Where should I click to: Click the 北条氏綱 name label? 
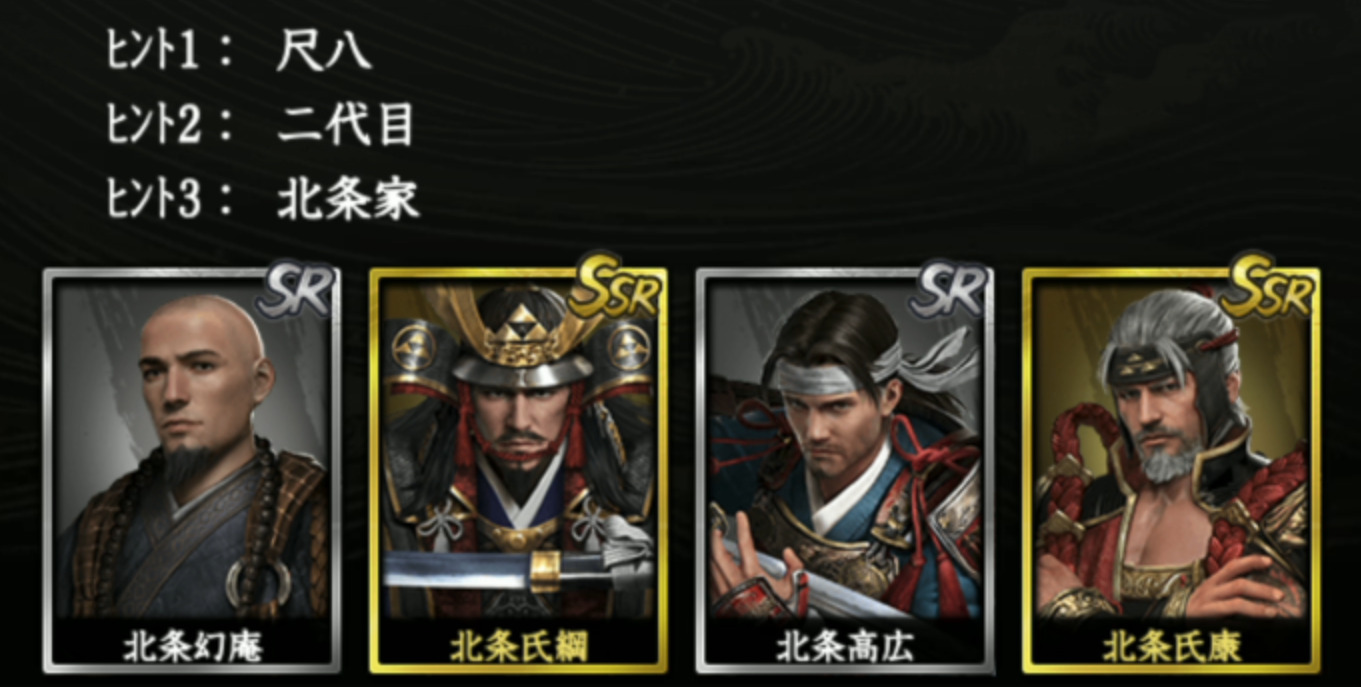pyautogui.click(x=518, y=646)
